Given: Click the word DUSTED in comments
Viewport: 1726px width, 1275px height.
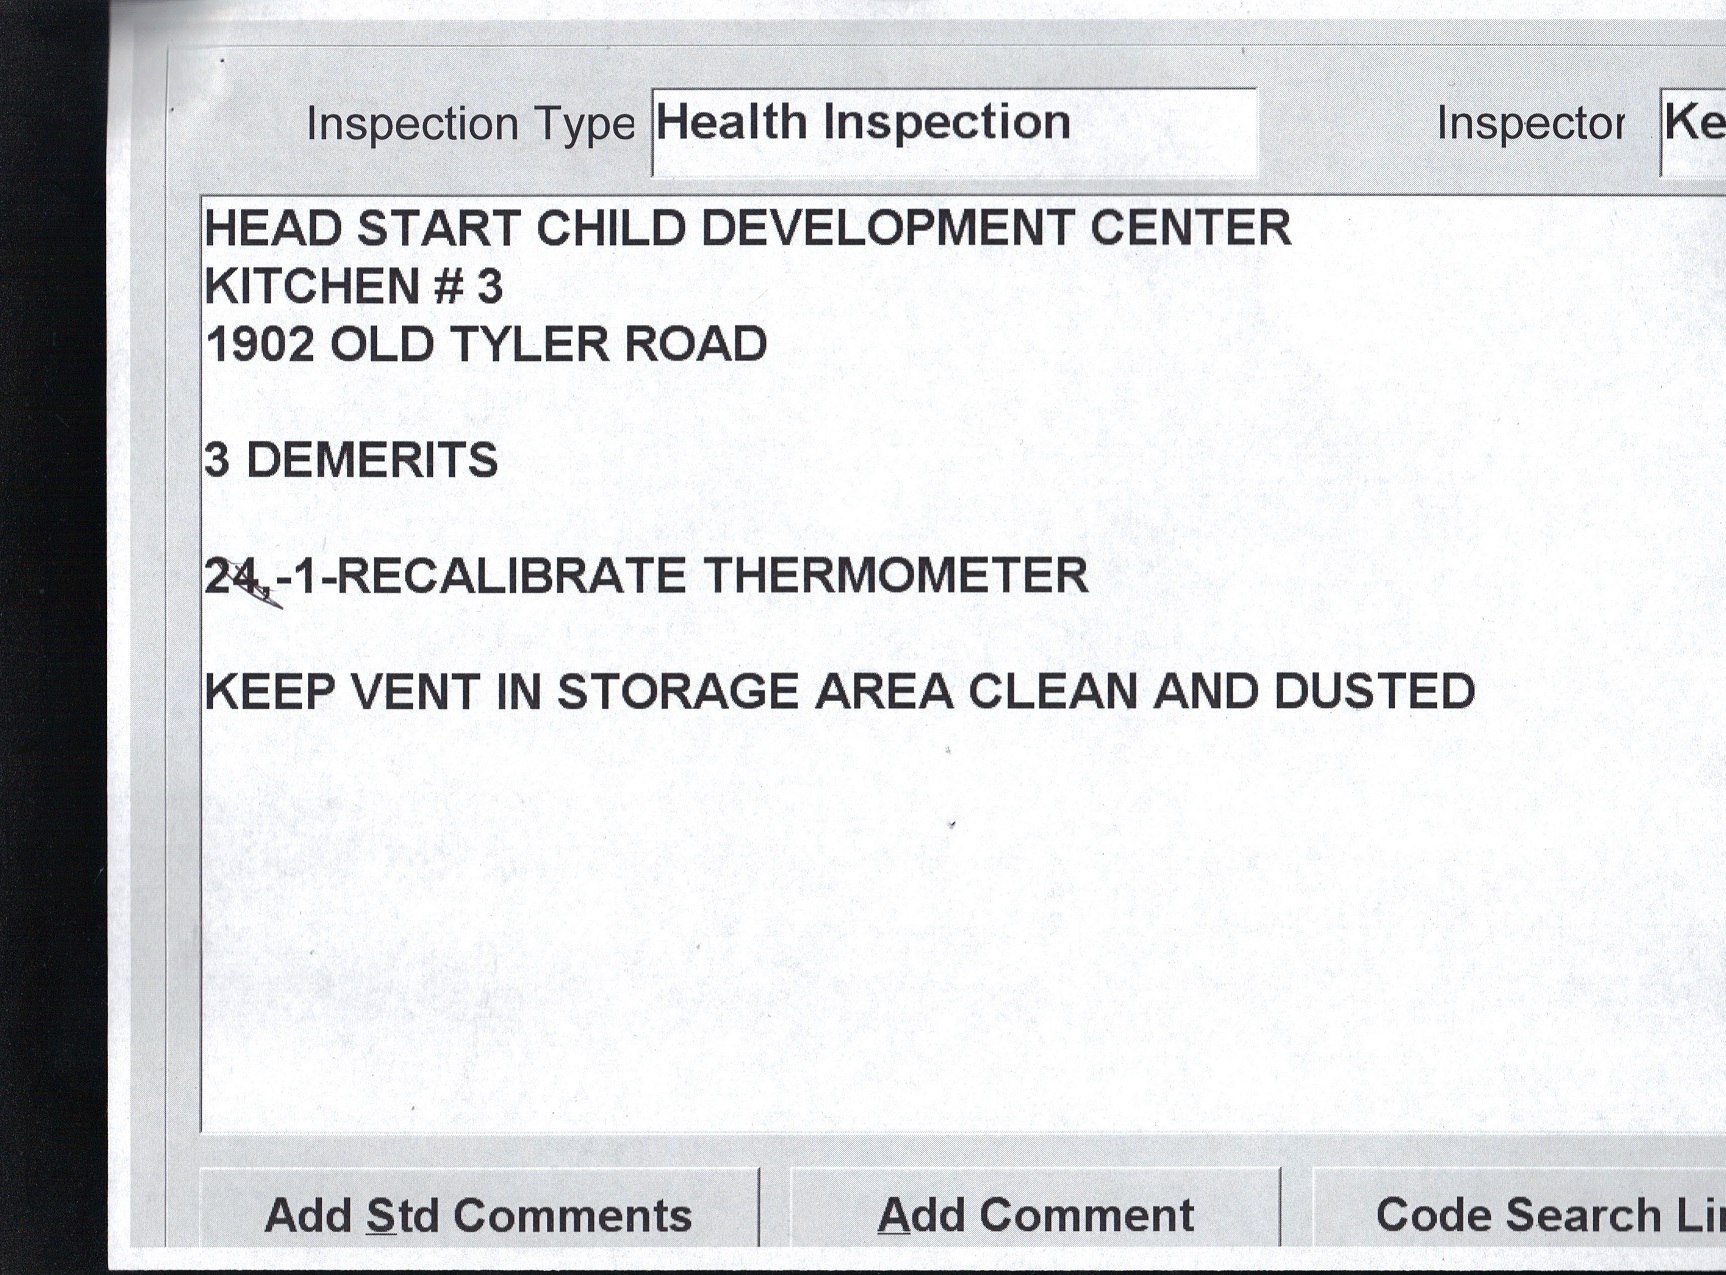Looking at the screenshot, I should (1374, 692).
